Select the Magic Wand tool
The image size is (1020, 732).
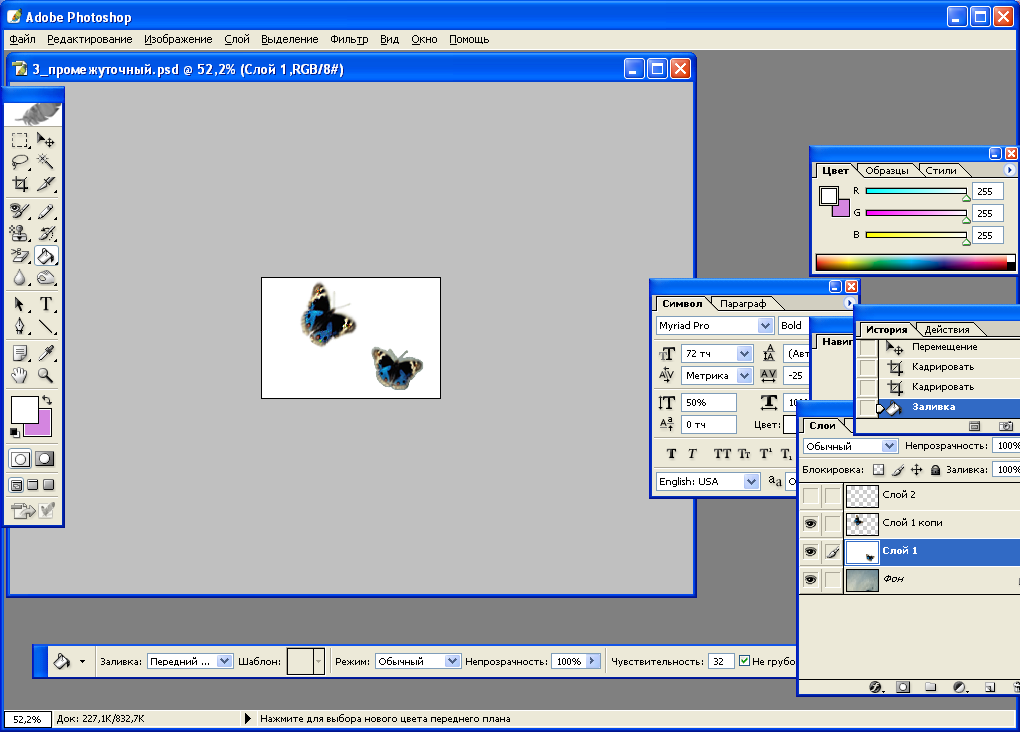(x=46, y=161)
